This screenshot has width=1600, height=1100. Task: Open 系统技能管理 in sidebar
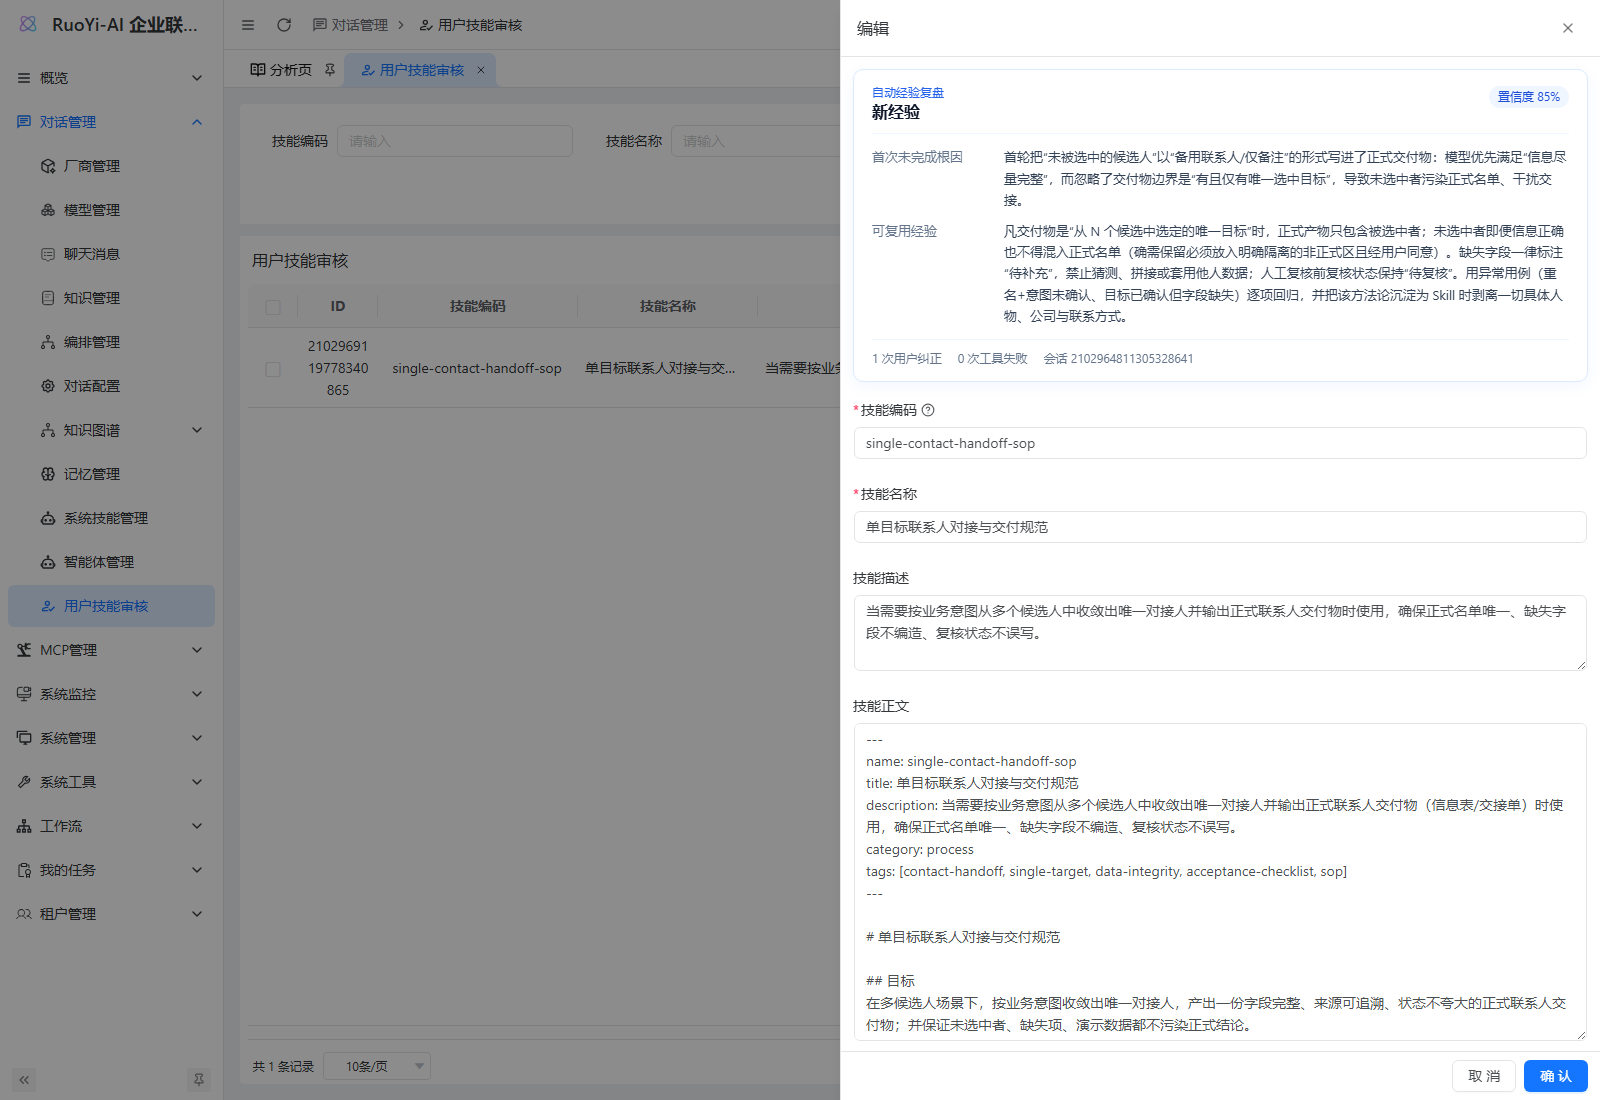111,518
